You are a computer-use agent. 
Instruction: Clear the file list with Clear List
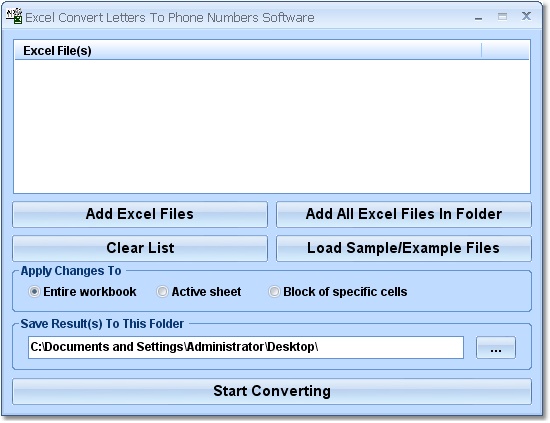click(140, 248)
